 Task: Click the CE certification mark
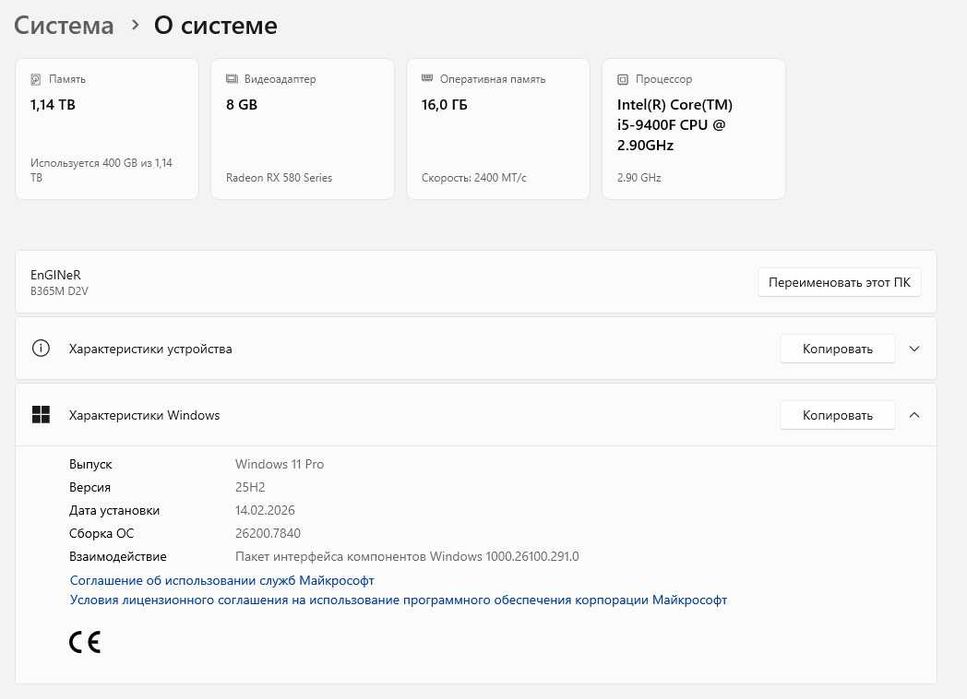(x=84, y=642)
